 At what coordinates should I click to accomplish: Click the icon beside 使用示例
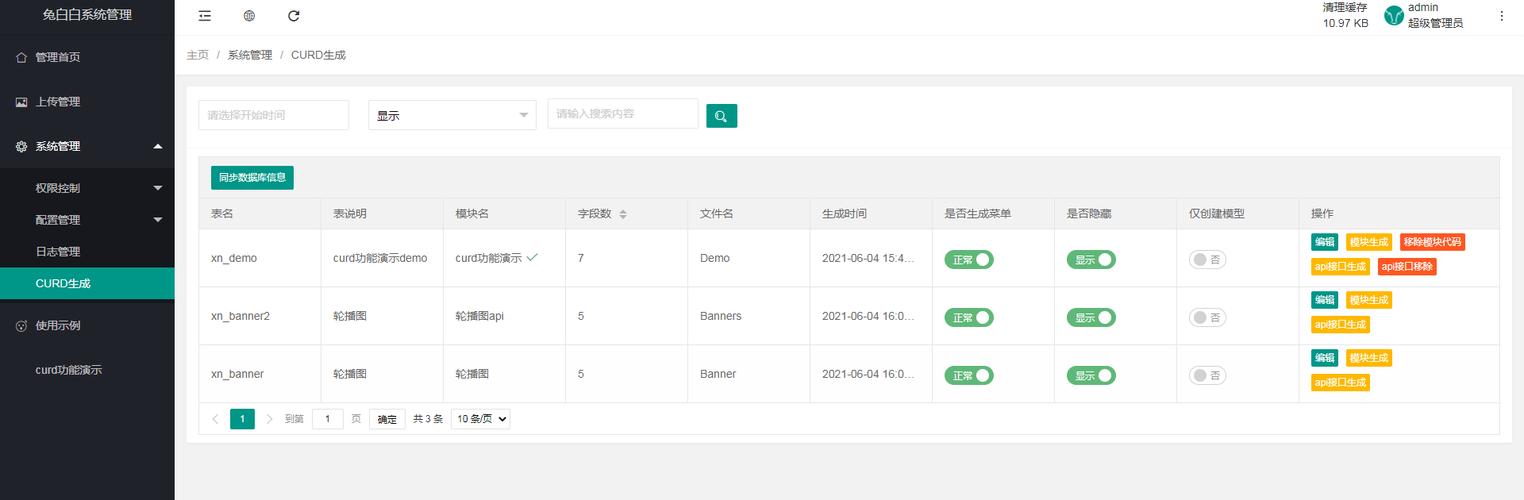pyautogui.click(x=21, y=326)
